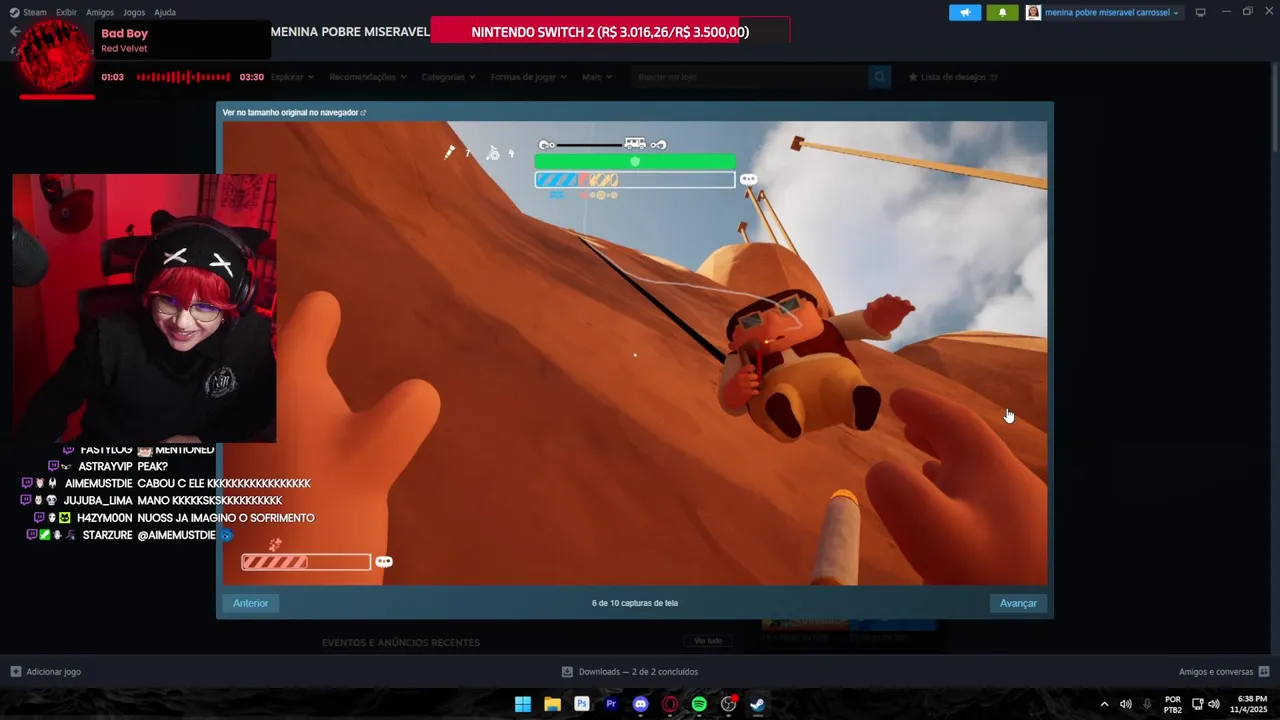Click 6 de 10 capturas de tela text
The width and height of the screenshot is (1280, 720).
pos(635,603)
